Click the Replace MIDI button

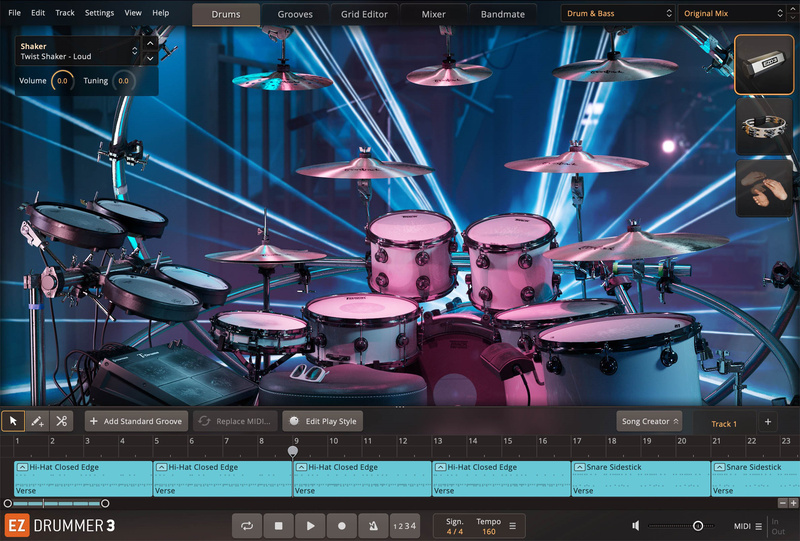pyautogui.click(x=235, y=422)
